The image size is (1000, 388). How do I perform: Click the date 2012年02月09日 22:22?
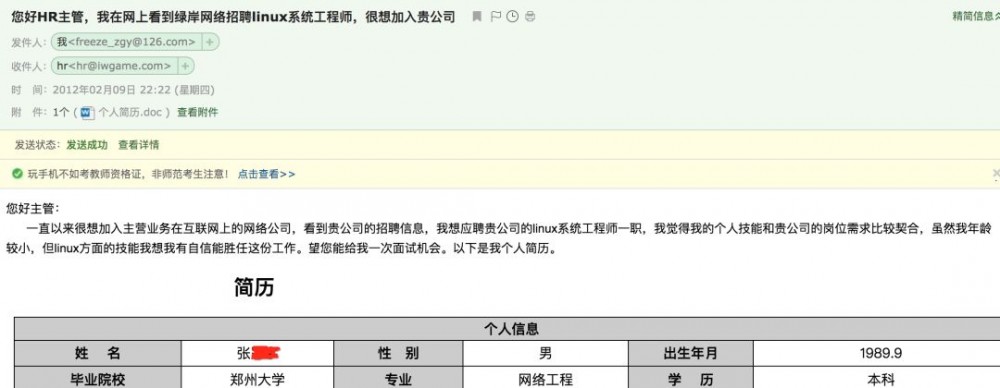tap(112, 90)
